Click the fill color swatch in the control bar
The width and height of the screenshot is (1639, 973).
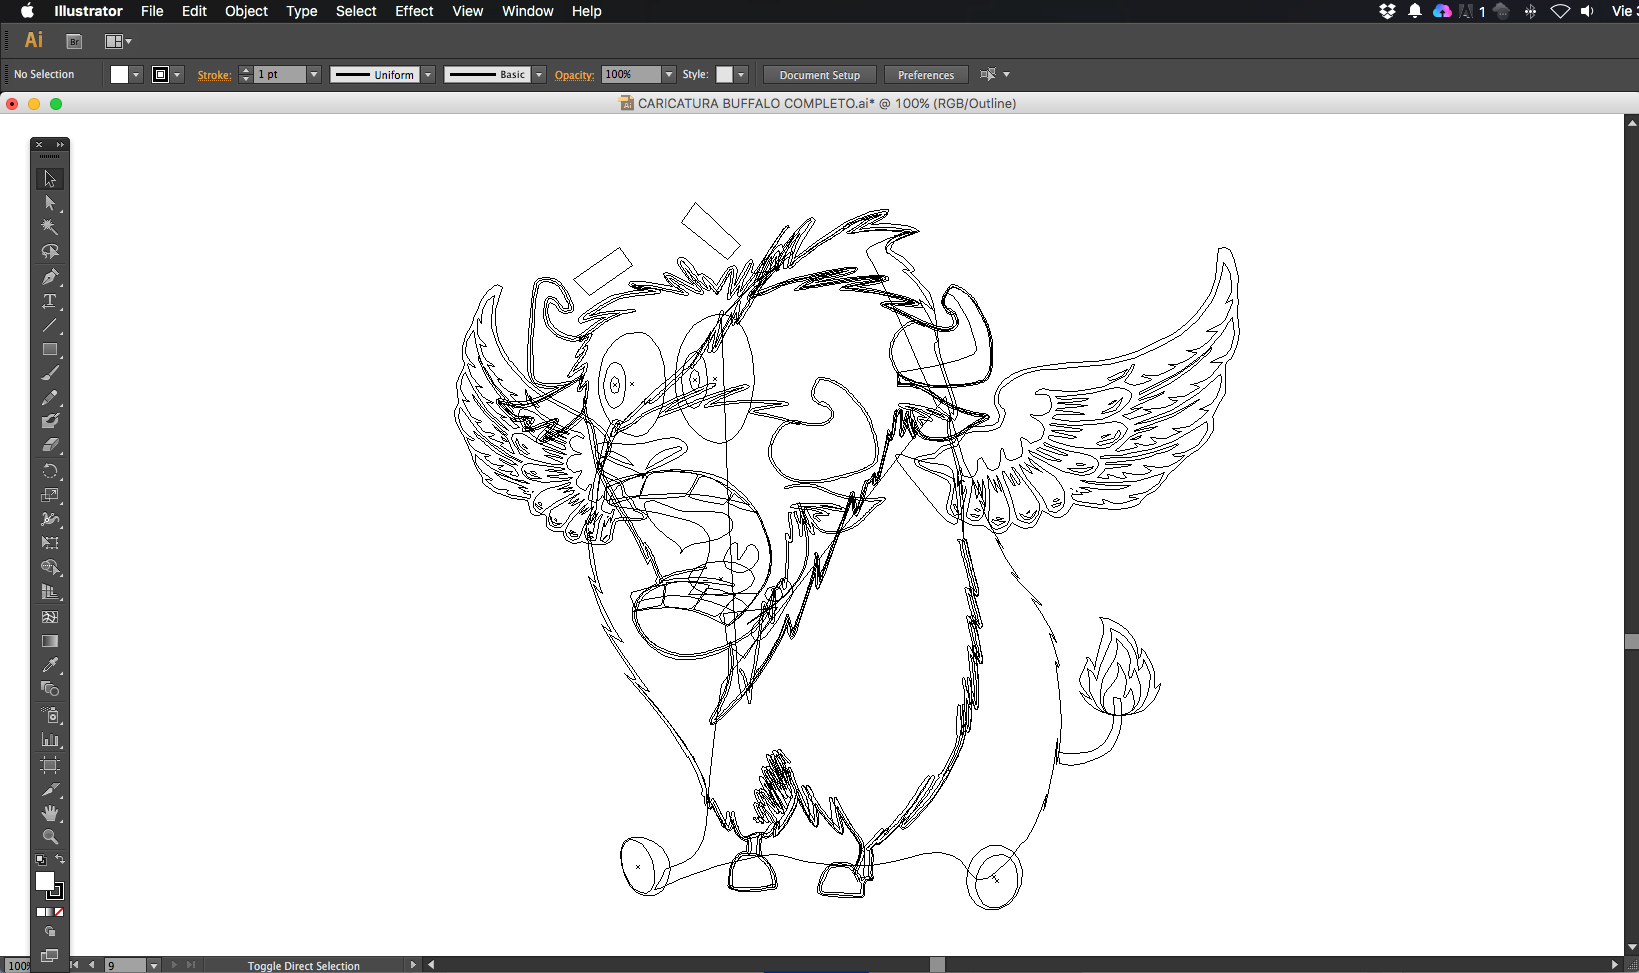[119, 75]
